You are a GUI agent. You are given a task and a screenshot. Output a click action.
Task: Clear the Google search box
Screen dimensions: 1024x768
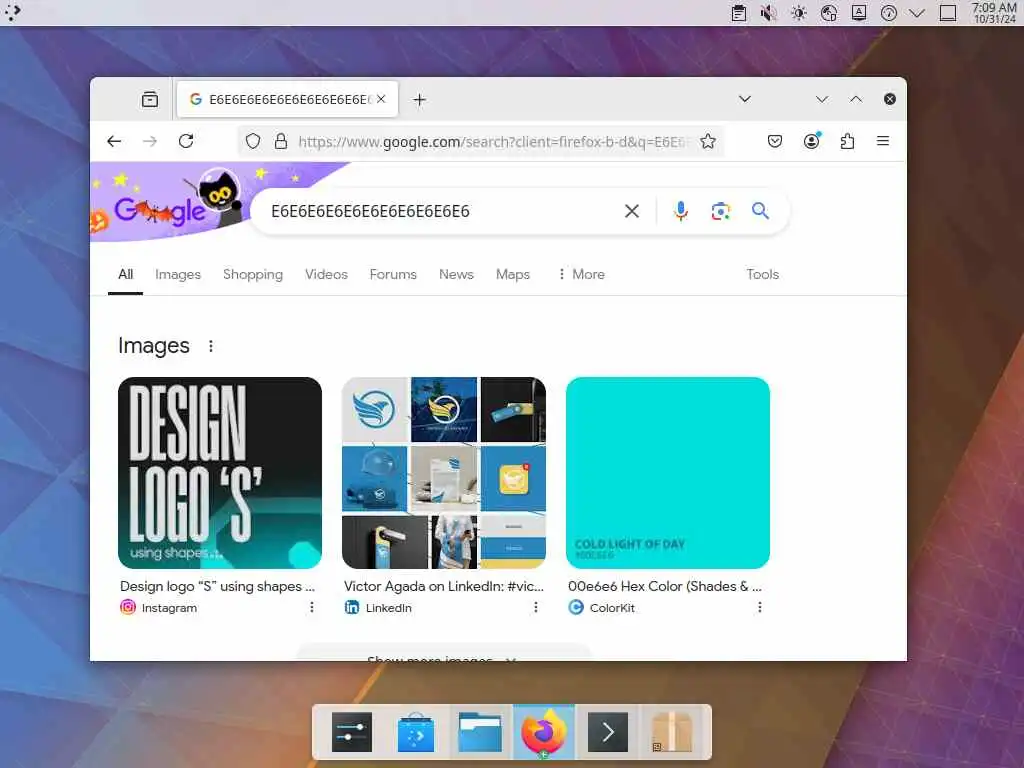pos(632,211)
